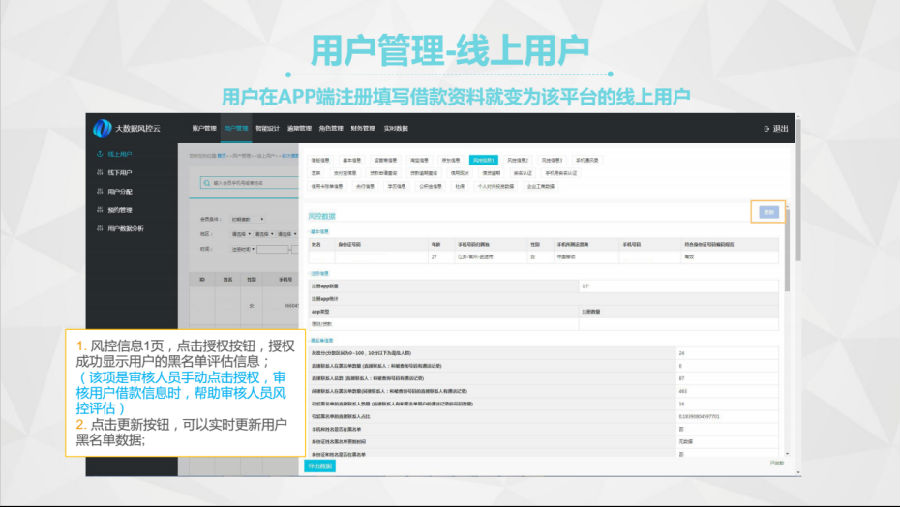Click the 大数据风控云 logo icon
The width and height of the screenshot is (900, 507).
point(101,128)
